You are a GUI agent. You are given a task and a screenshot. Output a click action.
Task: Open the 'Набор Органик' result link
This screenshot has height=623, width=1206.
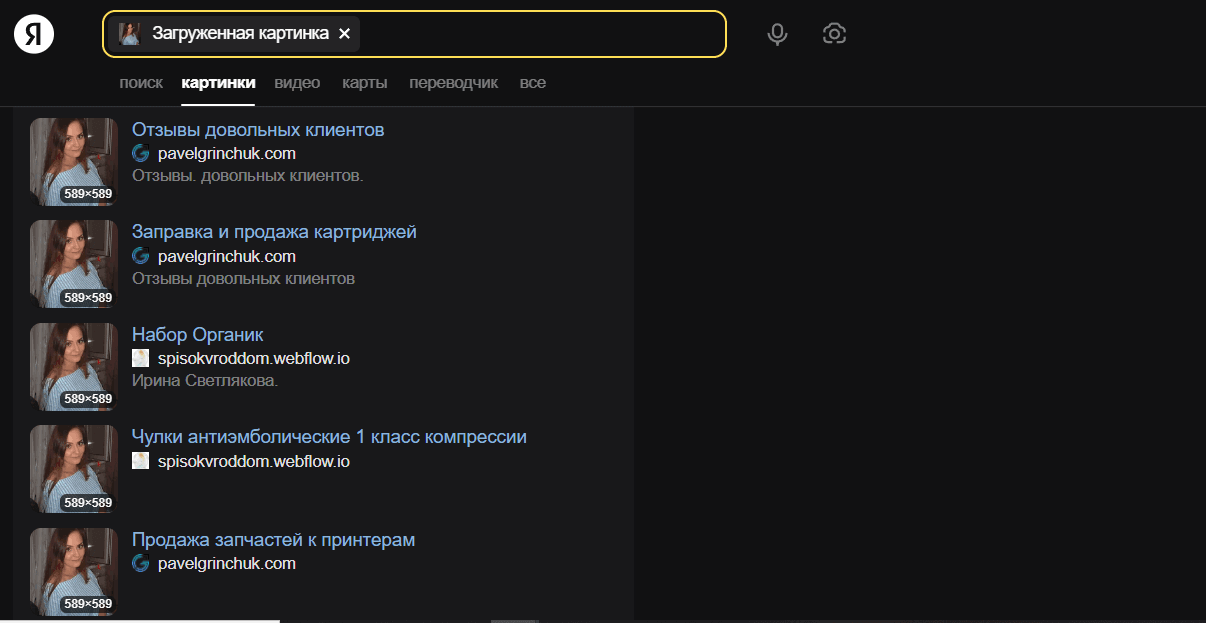[197, 334]
